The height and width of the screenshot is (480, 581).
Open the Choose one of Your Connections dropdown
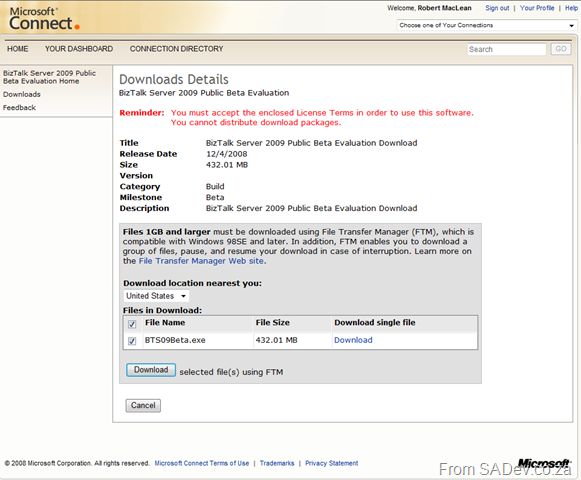487,25
